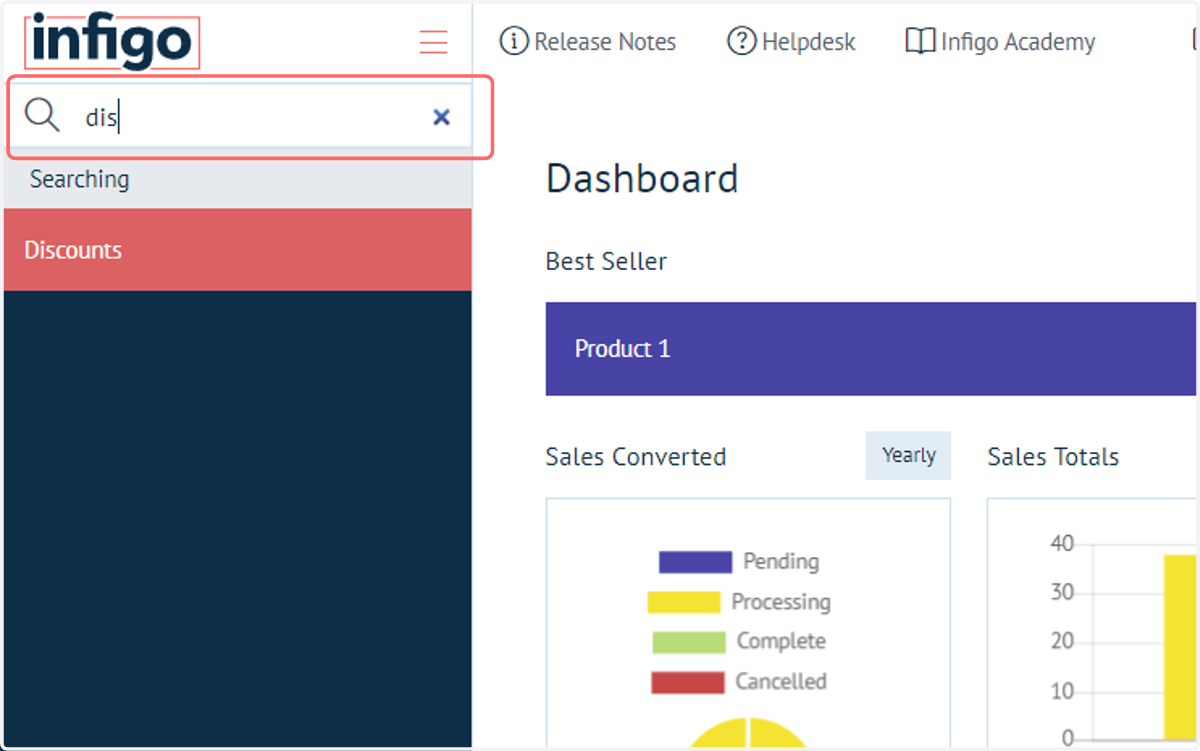Open the Discounts search result

coord(237,250)
